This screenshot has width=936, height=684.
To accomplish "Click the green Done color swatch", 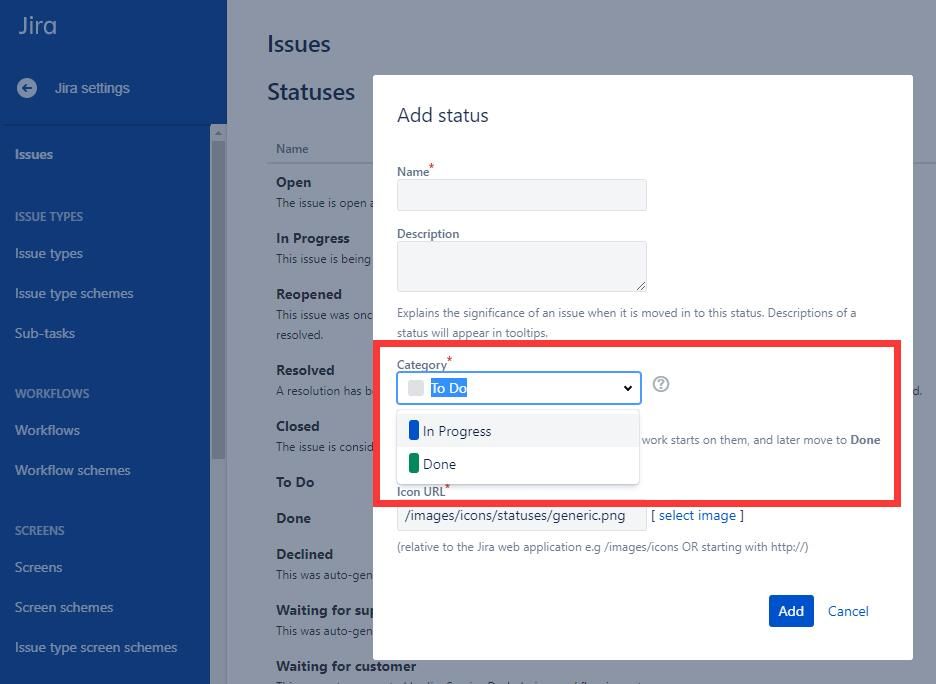I will pos(414,463).
